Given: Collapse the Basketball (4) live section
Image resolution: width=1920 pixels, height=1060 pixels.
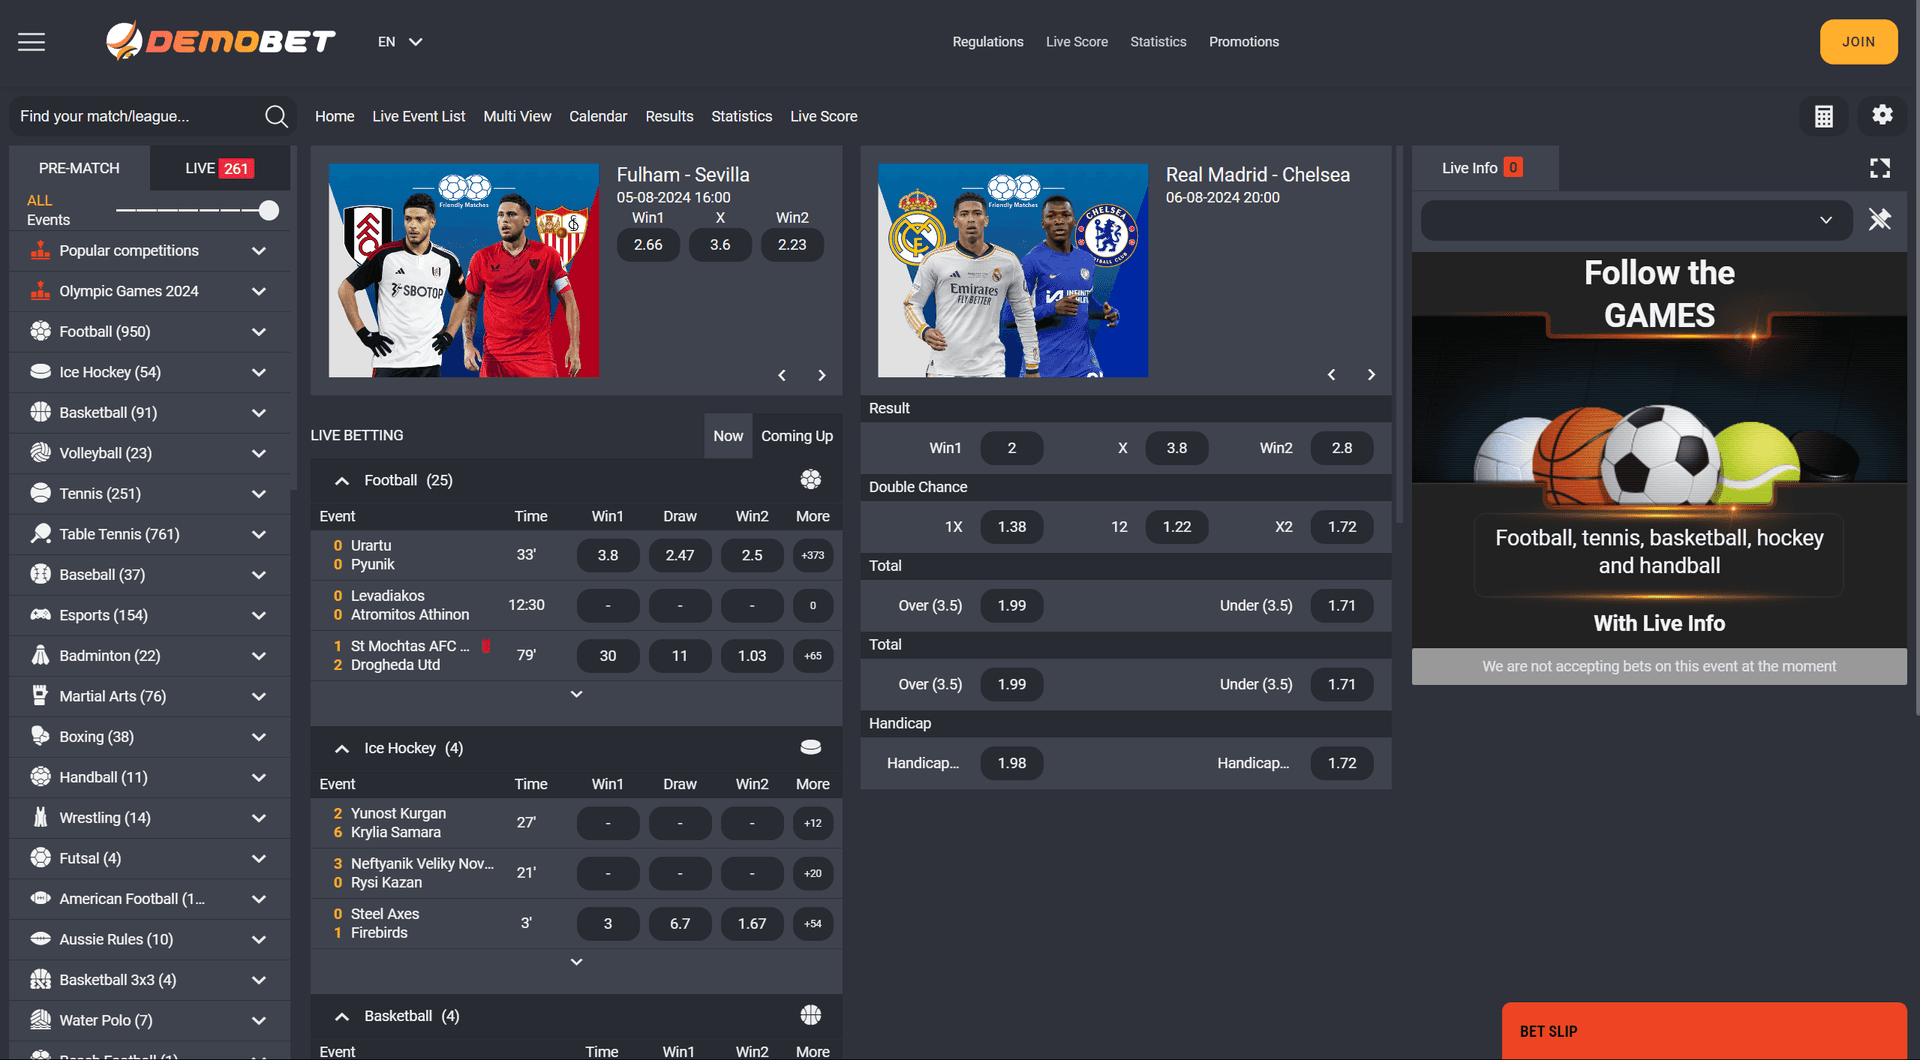Looking at the screenshot, I should click(342, 1017).
